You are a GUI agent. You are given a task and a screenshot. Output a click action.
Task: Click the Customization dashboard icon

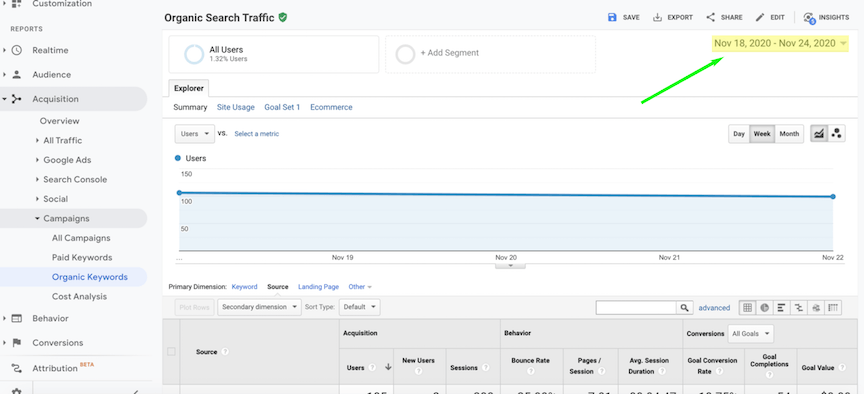coord(16,3)
